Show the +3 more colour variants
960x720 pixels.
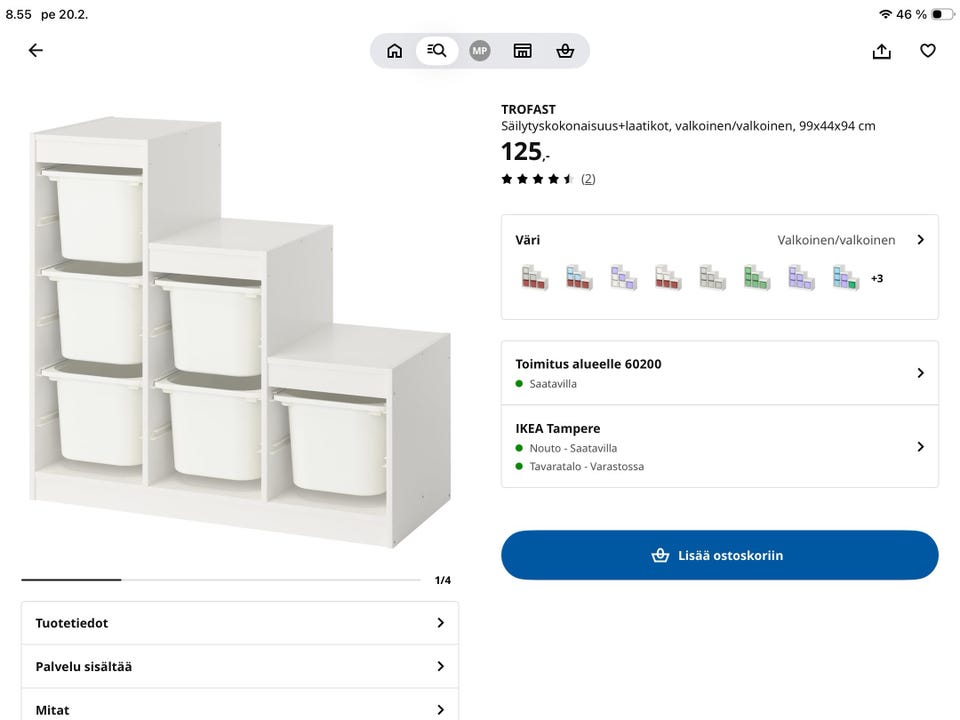point(877,278)
